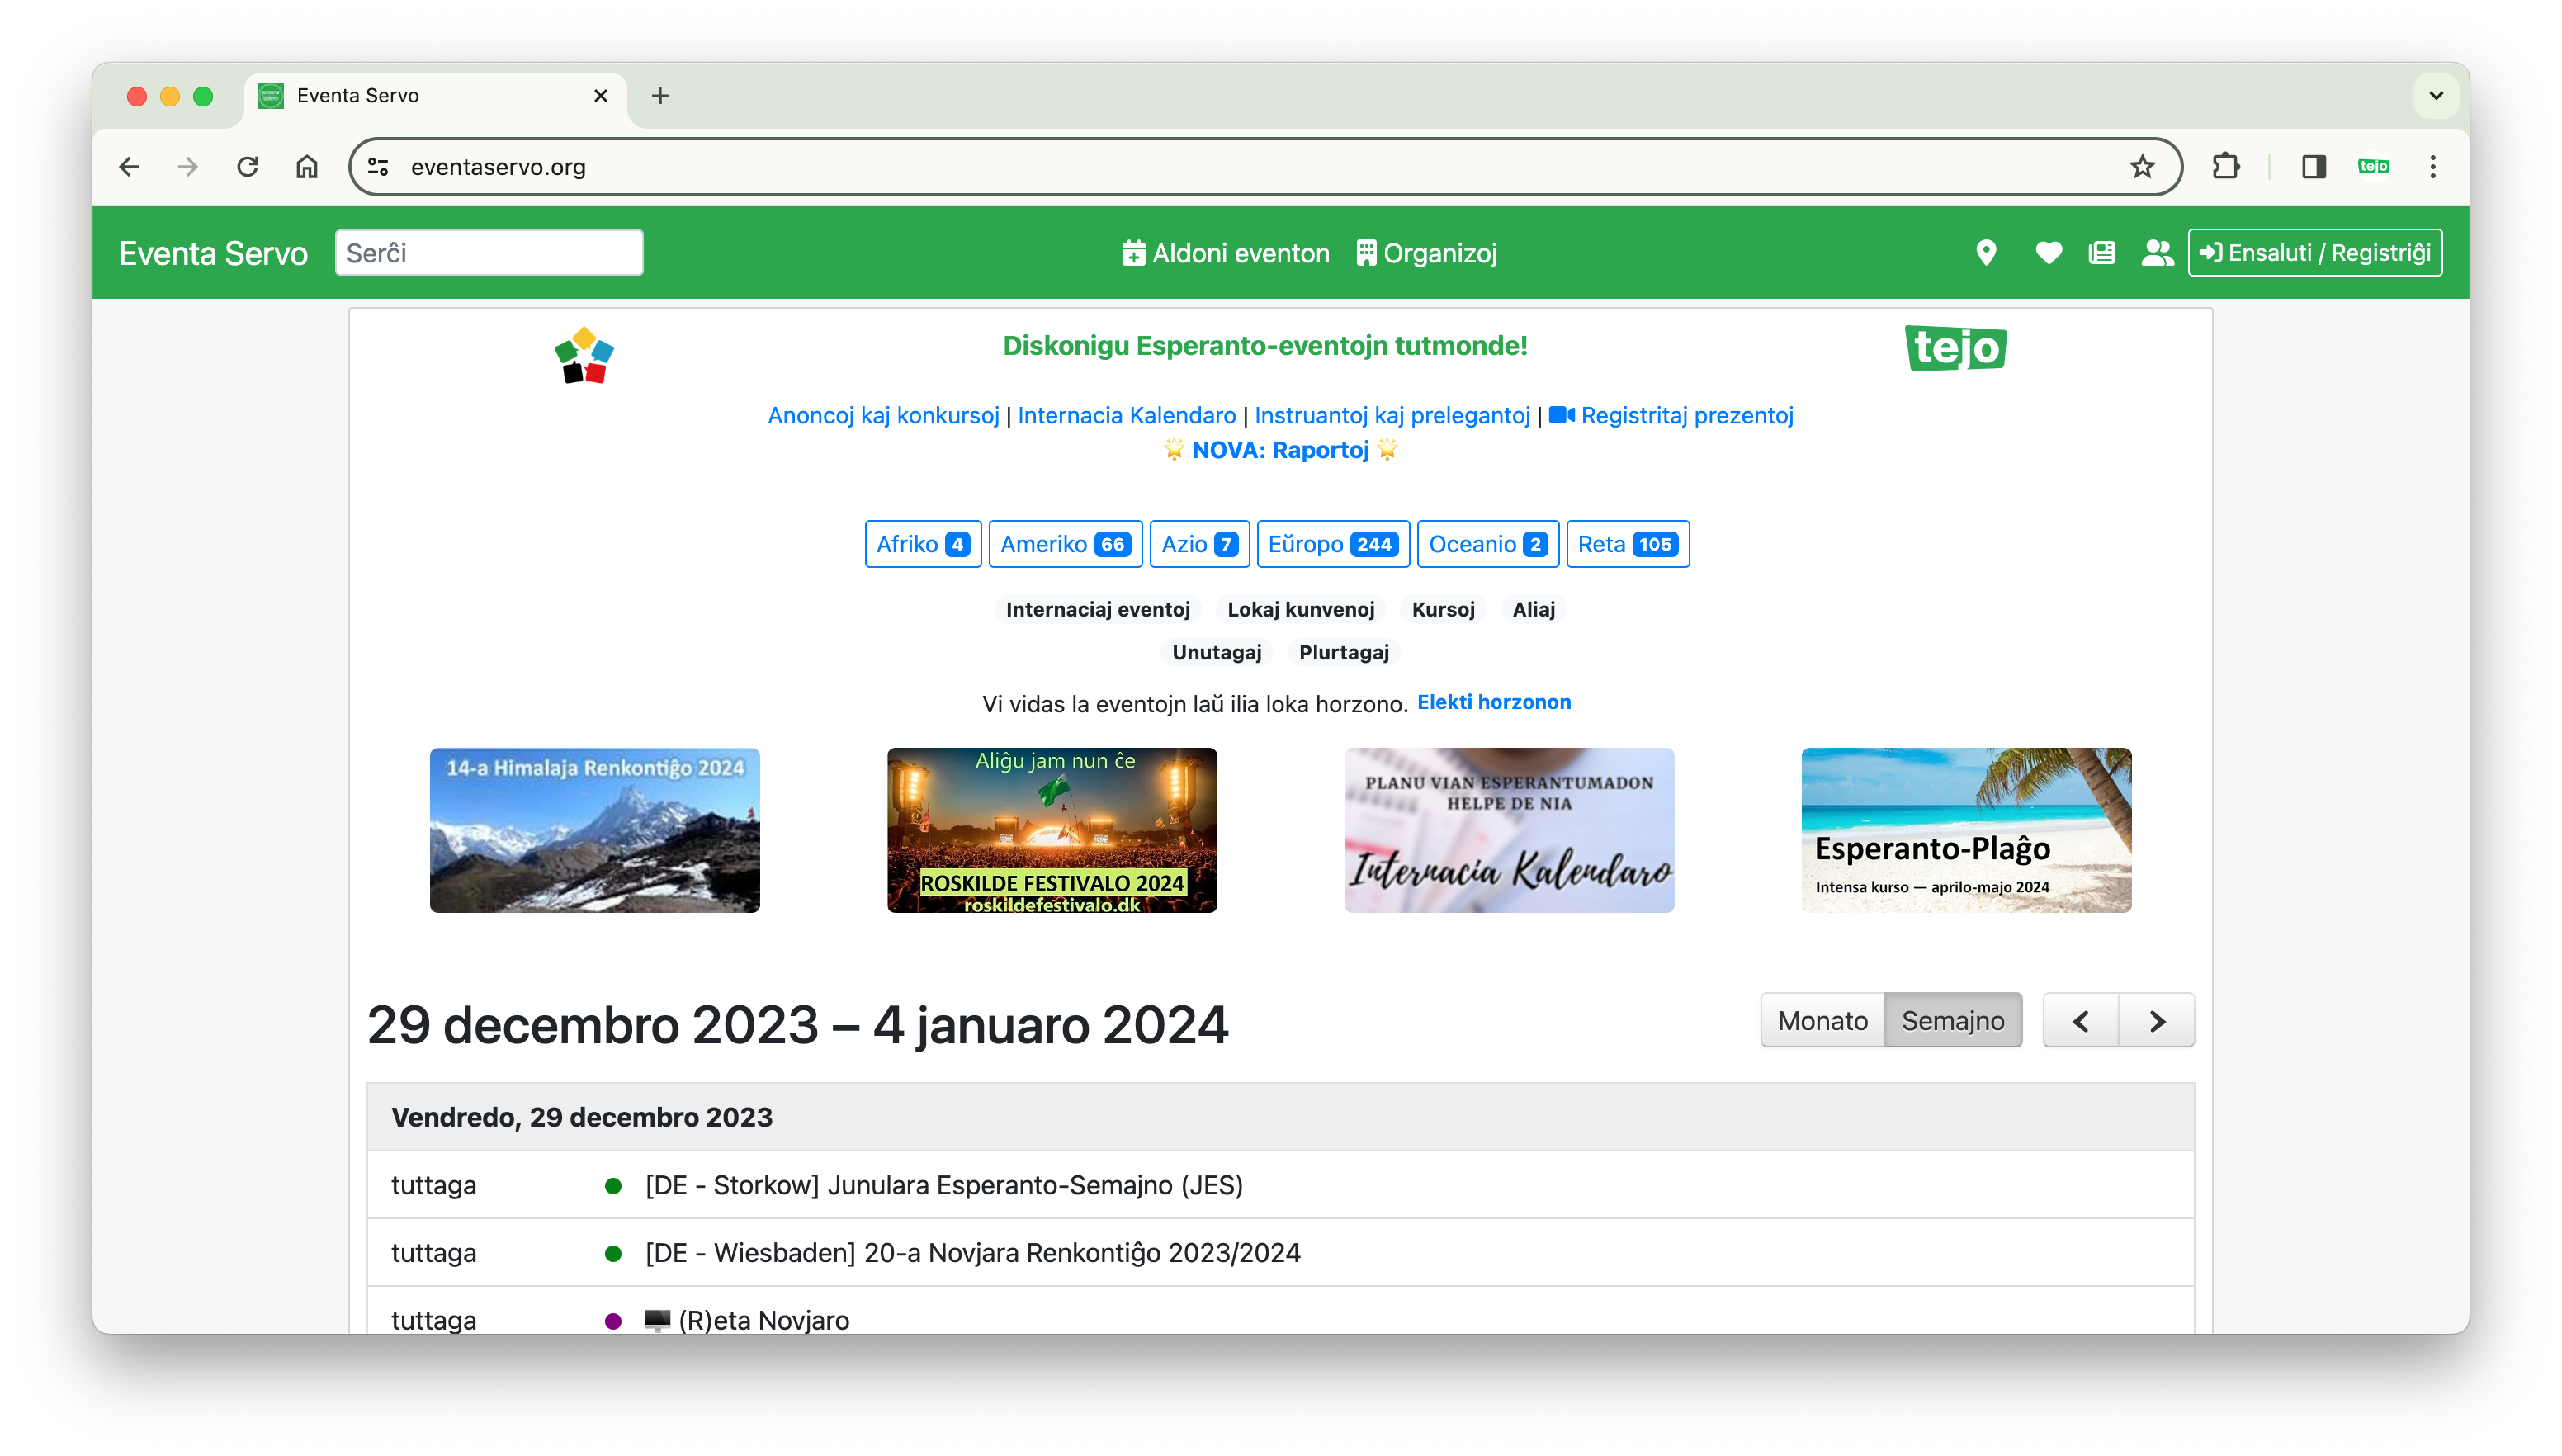This screenshot has height=1456, width=2562.
Task: Bookmark page with star icon
Action: coord(2142,167)
